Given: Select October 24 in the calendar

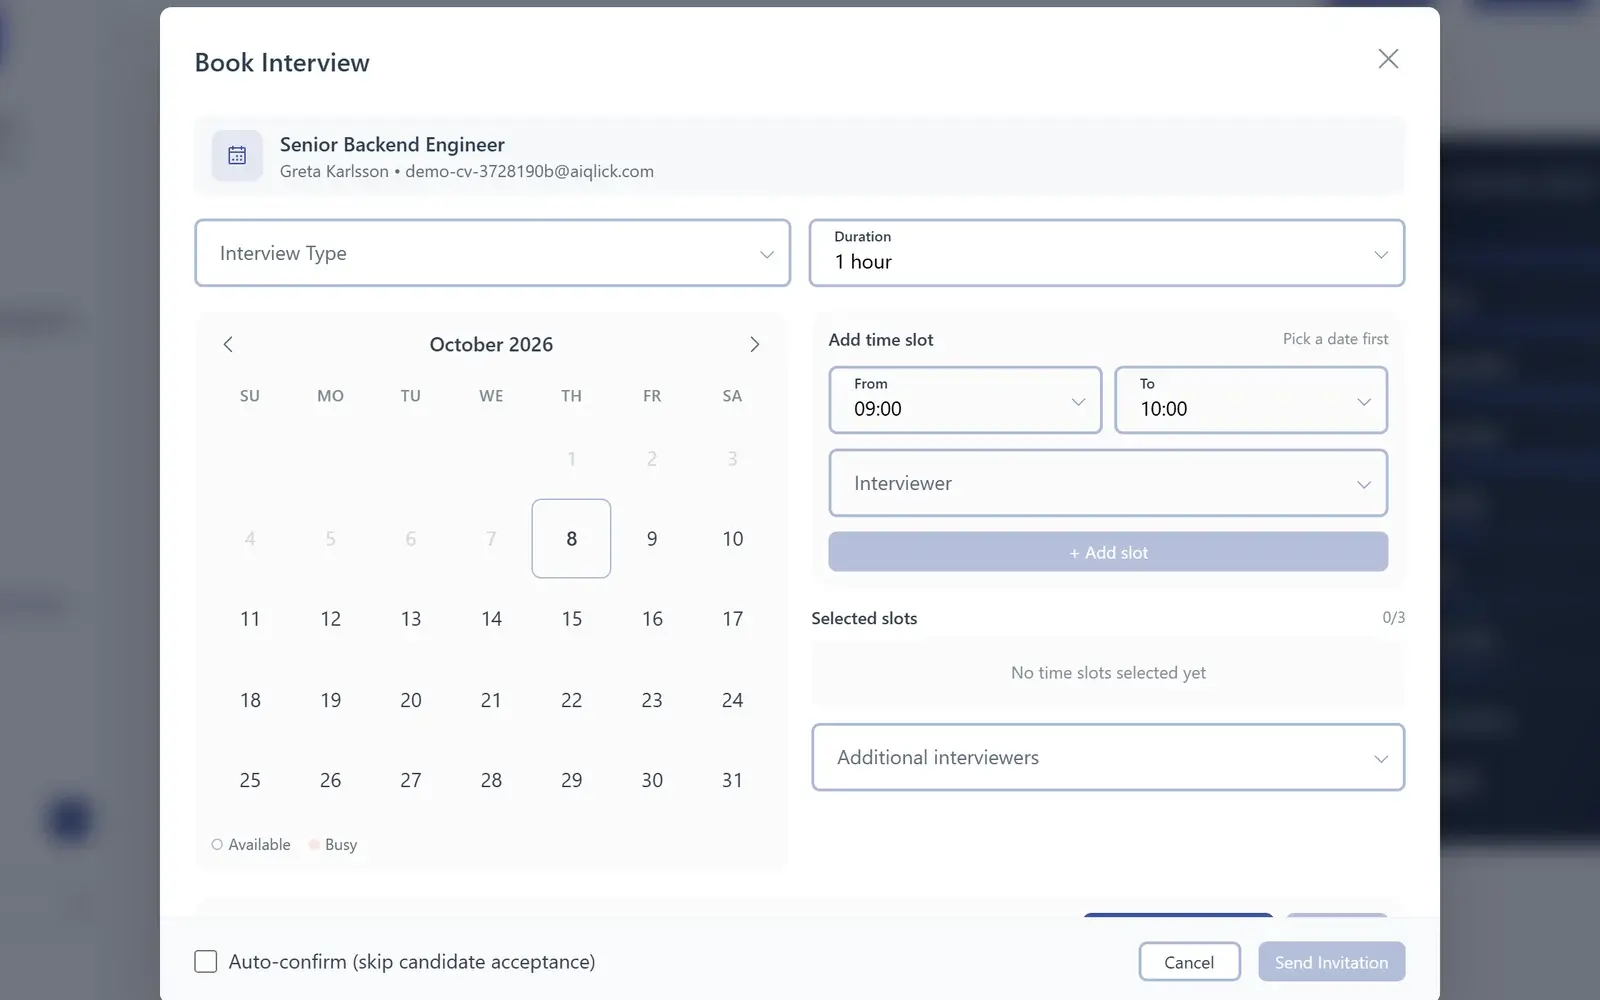Looking at the screenshot, I should (x=732, y=700).
